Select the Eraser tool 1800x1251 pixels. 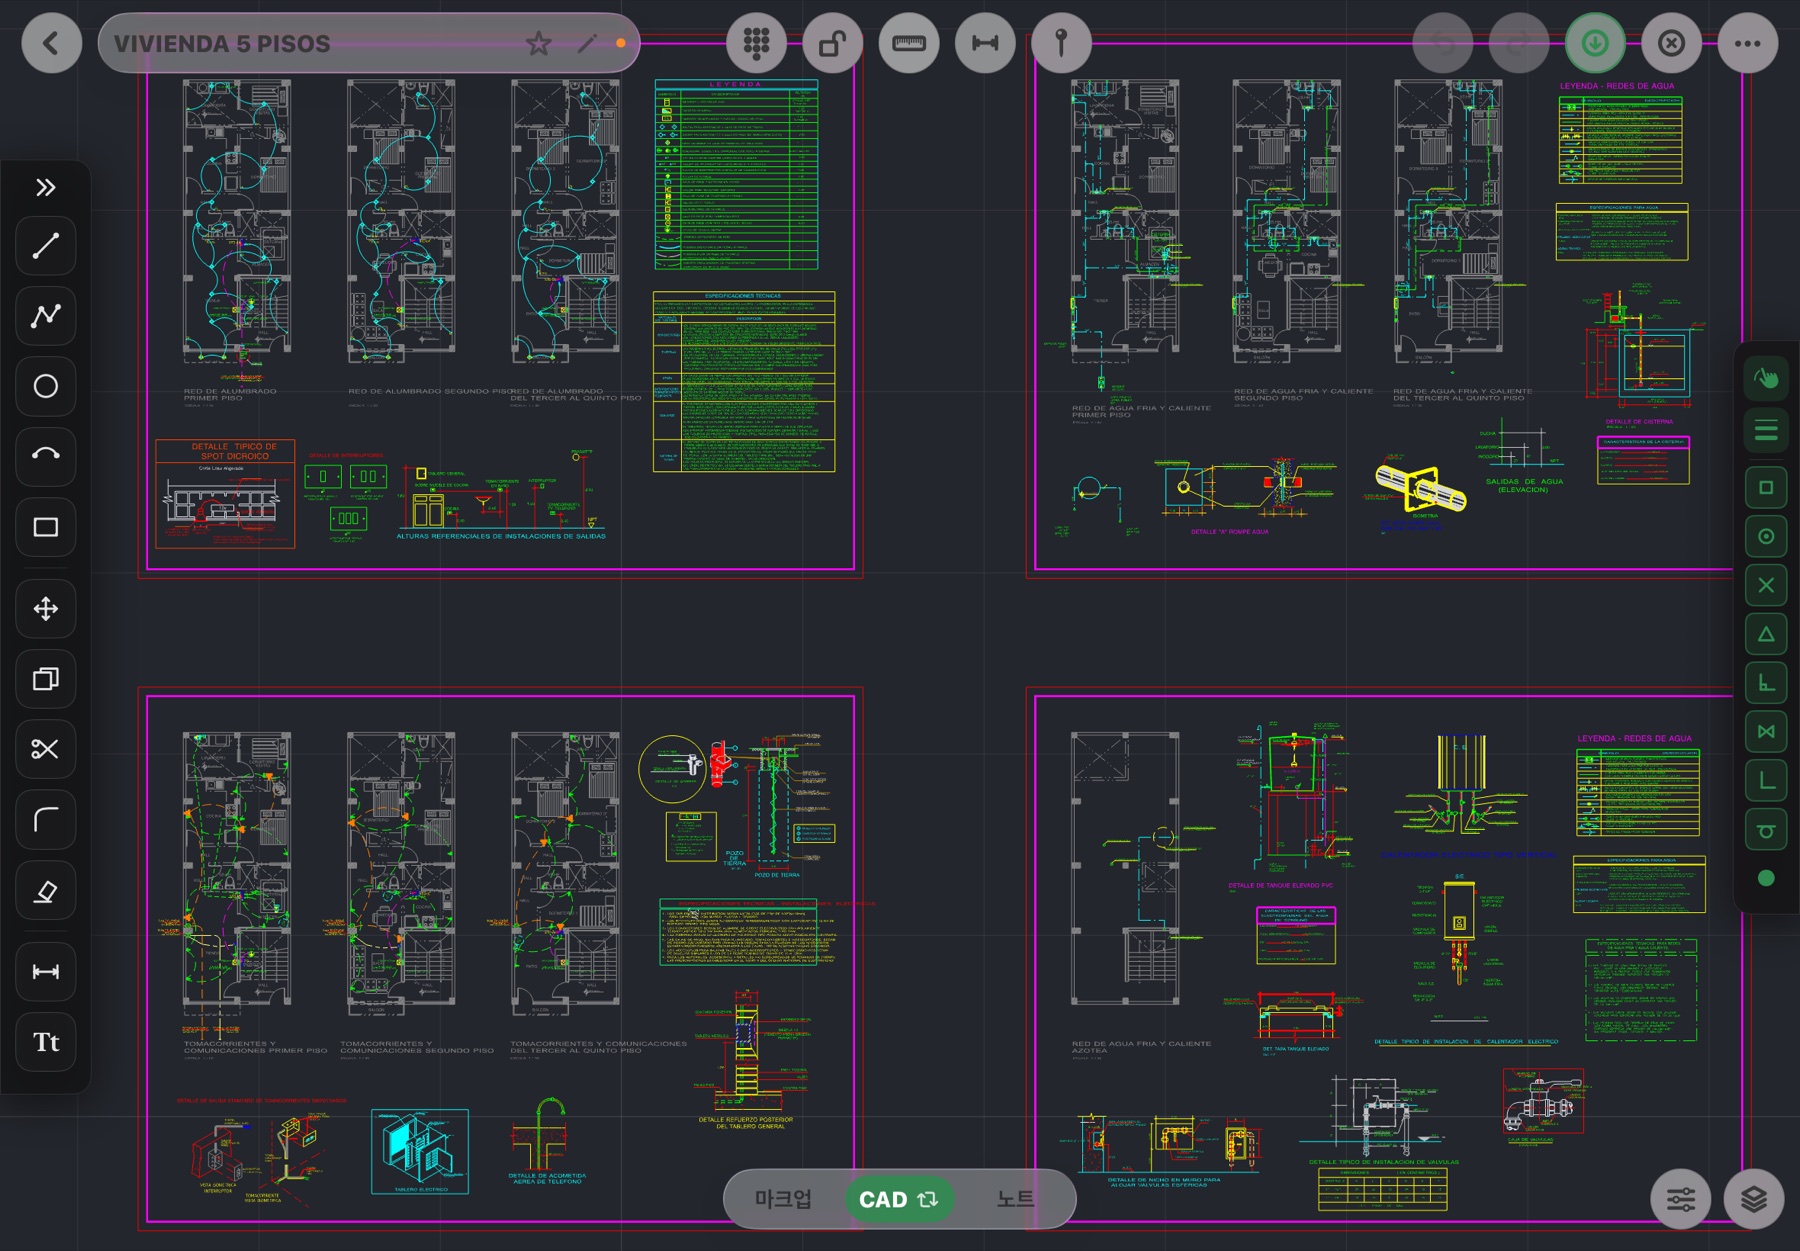coord(46,890)
